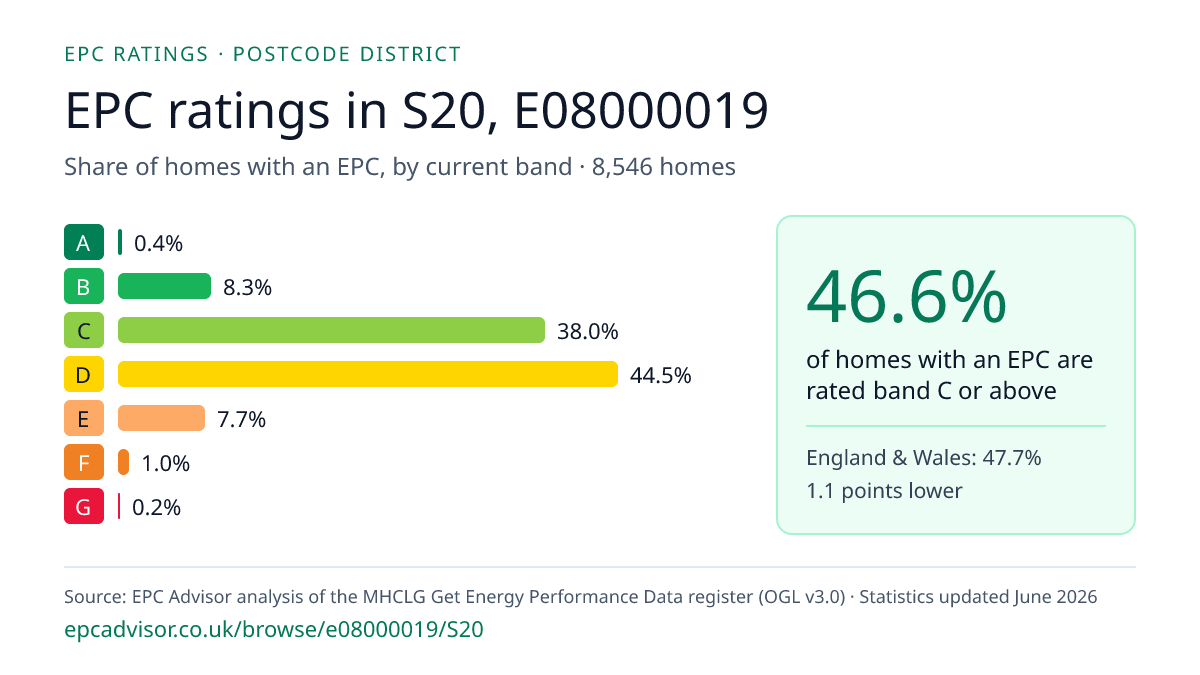Click the band B badge
This screenshot has height=675, width=1200.
click(84, 287)
